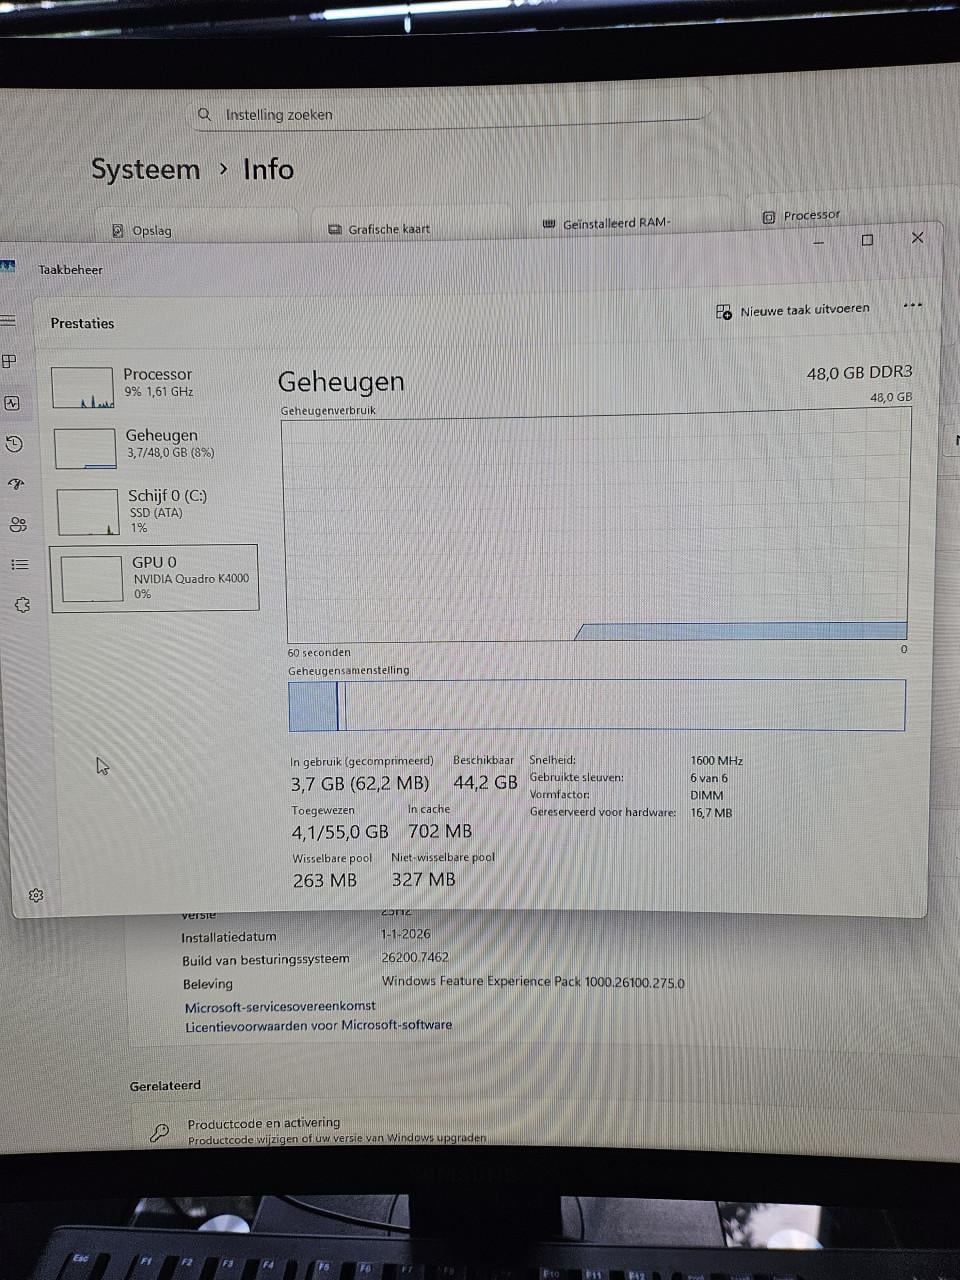Select Processor in the performance list

pyautogui.click(x=154, y=385)
